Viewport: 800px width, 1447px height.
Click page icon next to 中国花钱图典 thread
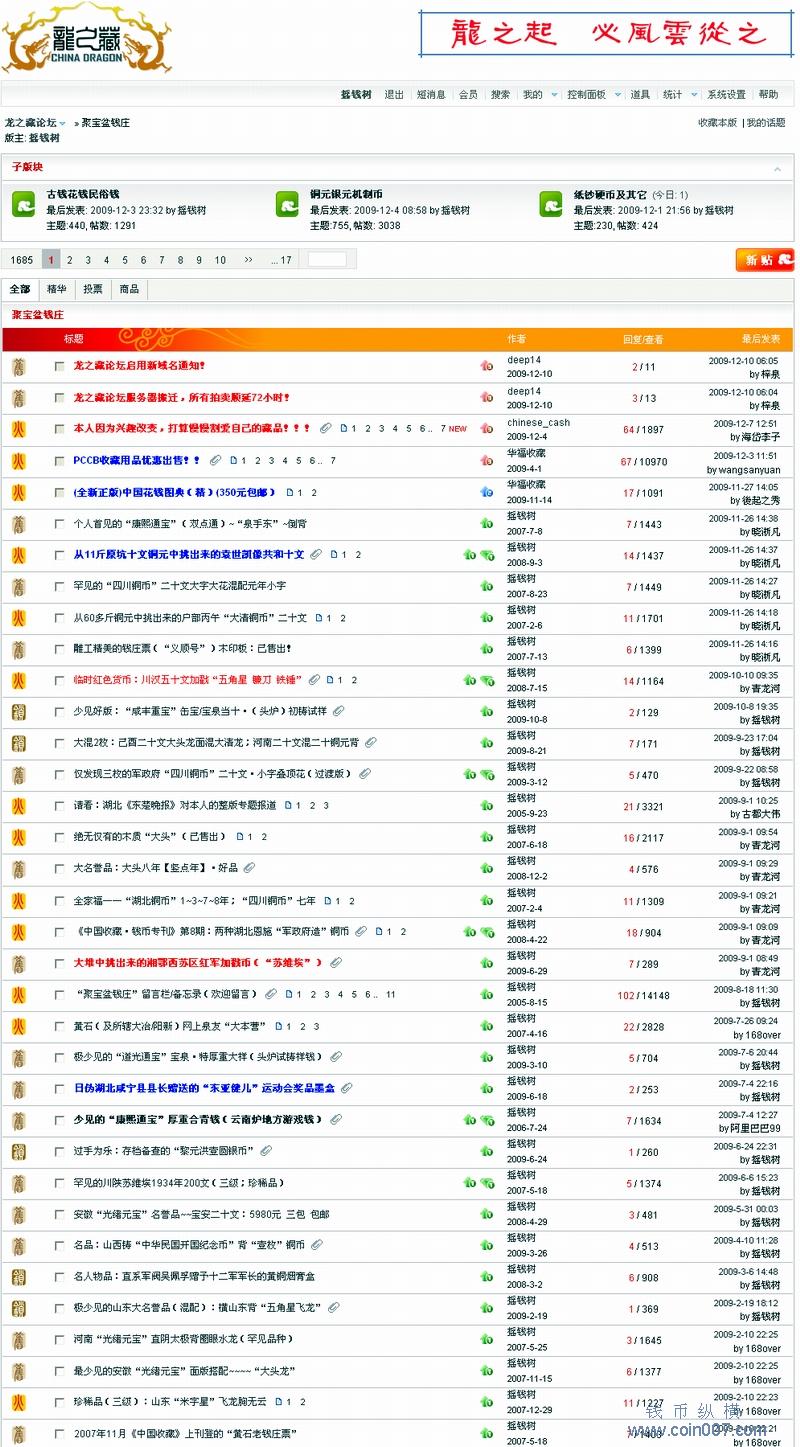point(290,492)
